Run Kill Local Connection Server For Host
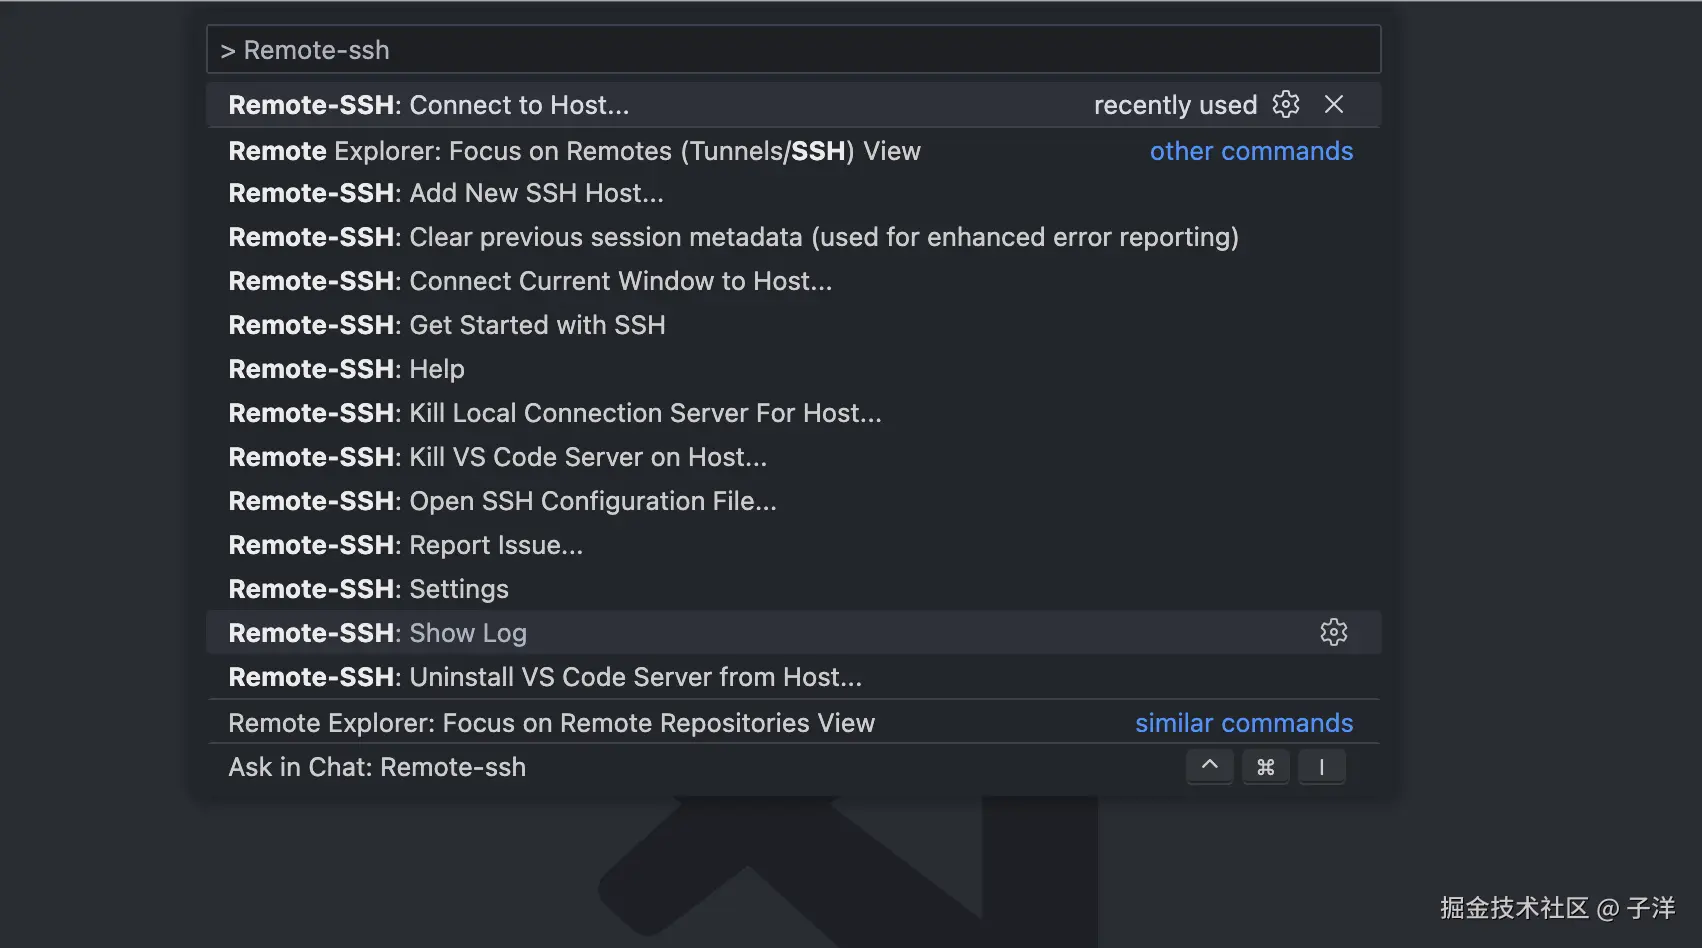This screenshot has width=1702, height=948. (x=555, y=413)
